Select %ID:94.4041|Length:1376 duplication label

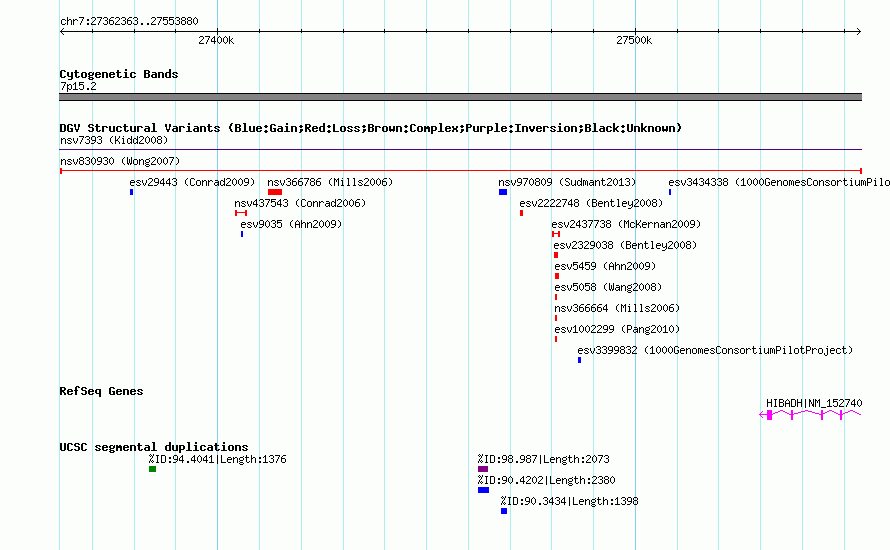217,459
